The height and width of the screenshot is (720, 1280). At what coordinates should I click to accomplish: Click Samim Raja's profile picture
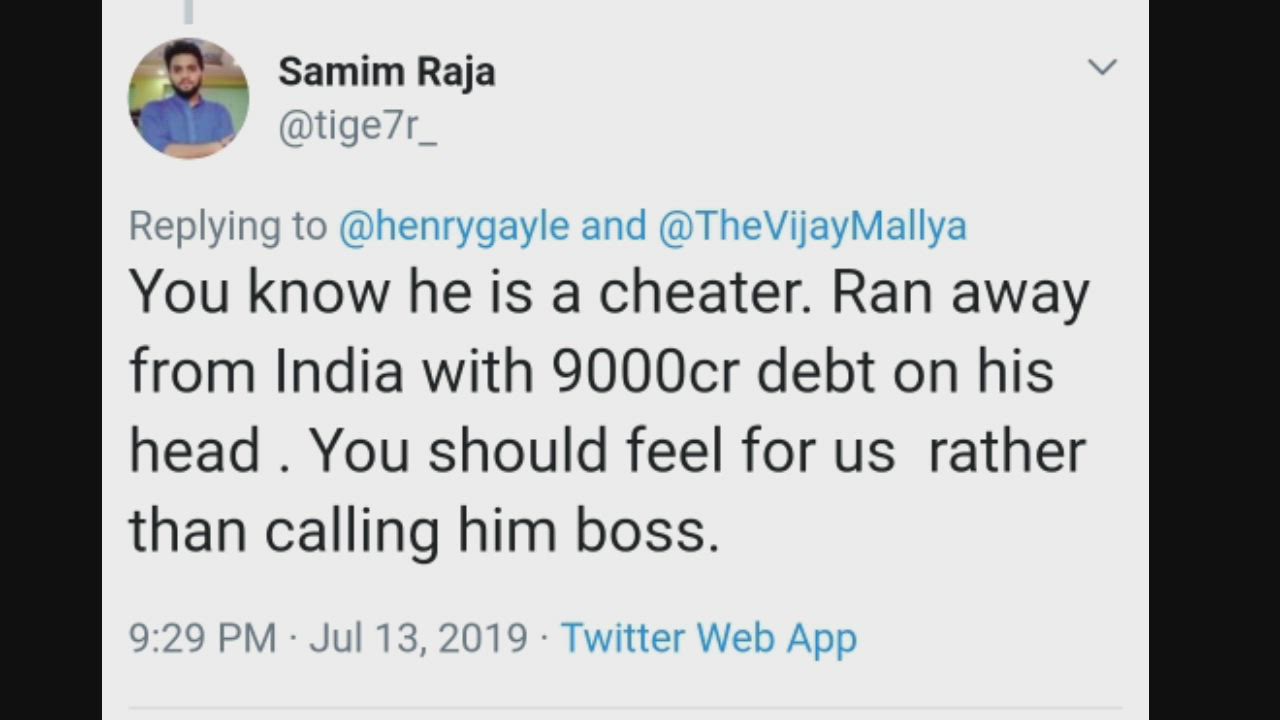tap(188, 98)
